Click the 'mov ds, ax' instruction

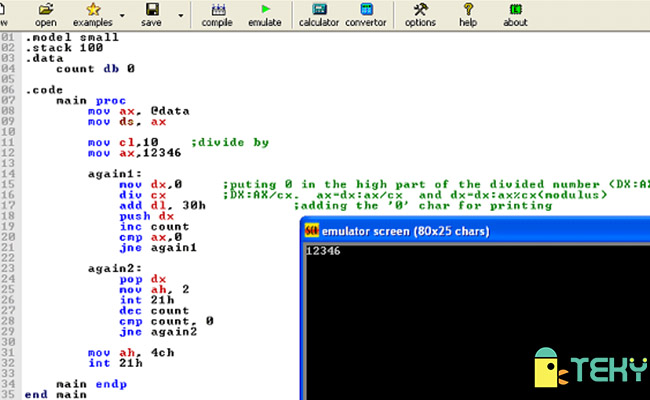[x=127, y=121]
